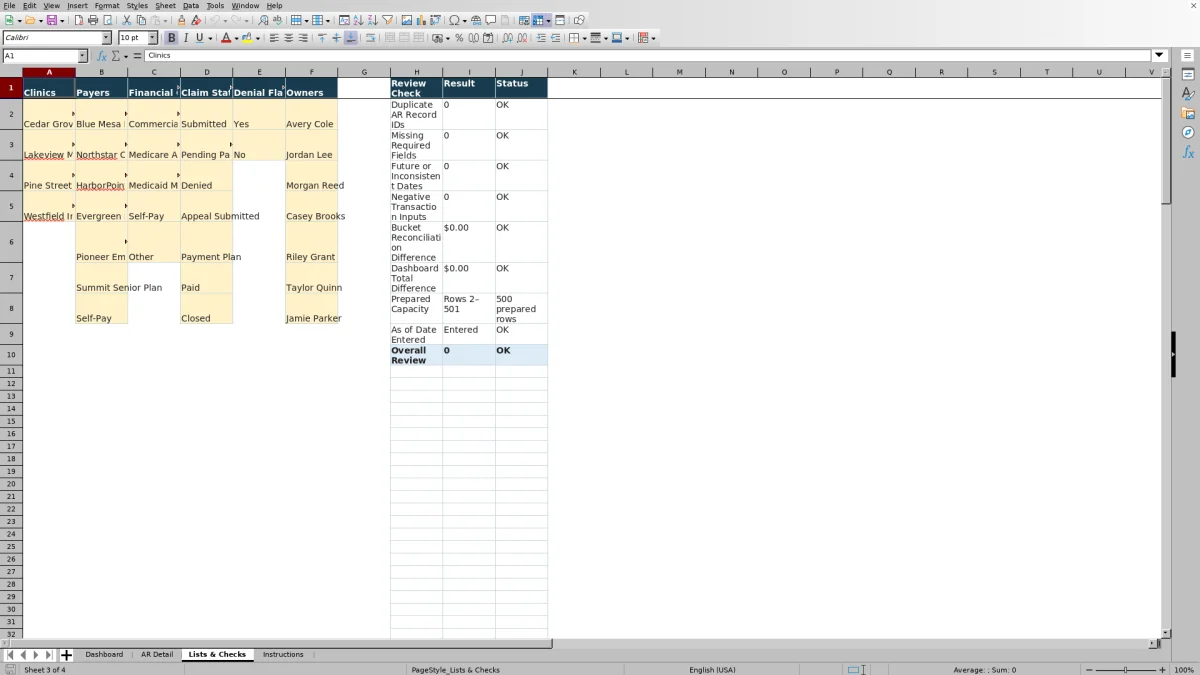
Task: Open the Data menu
Action: coord(190,5)
